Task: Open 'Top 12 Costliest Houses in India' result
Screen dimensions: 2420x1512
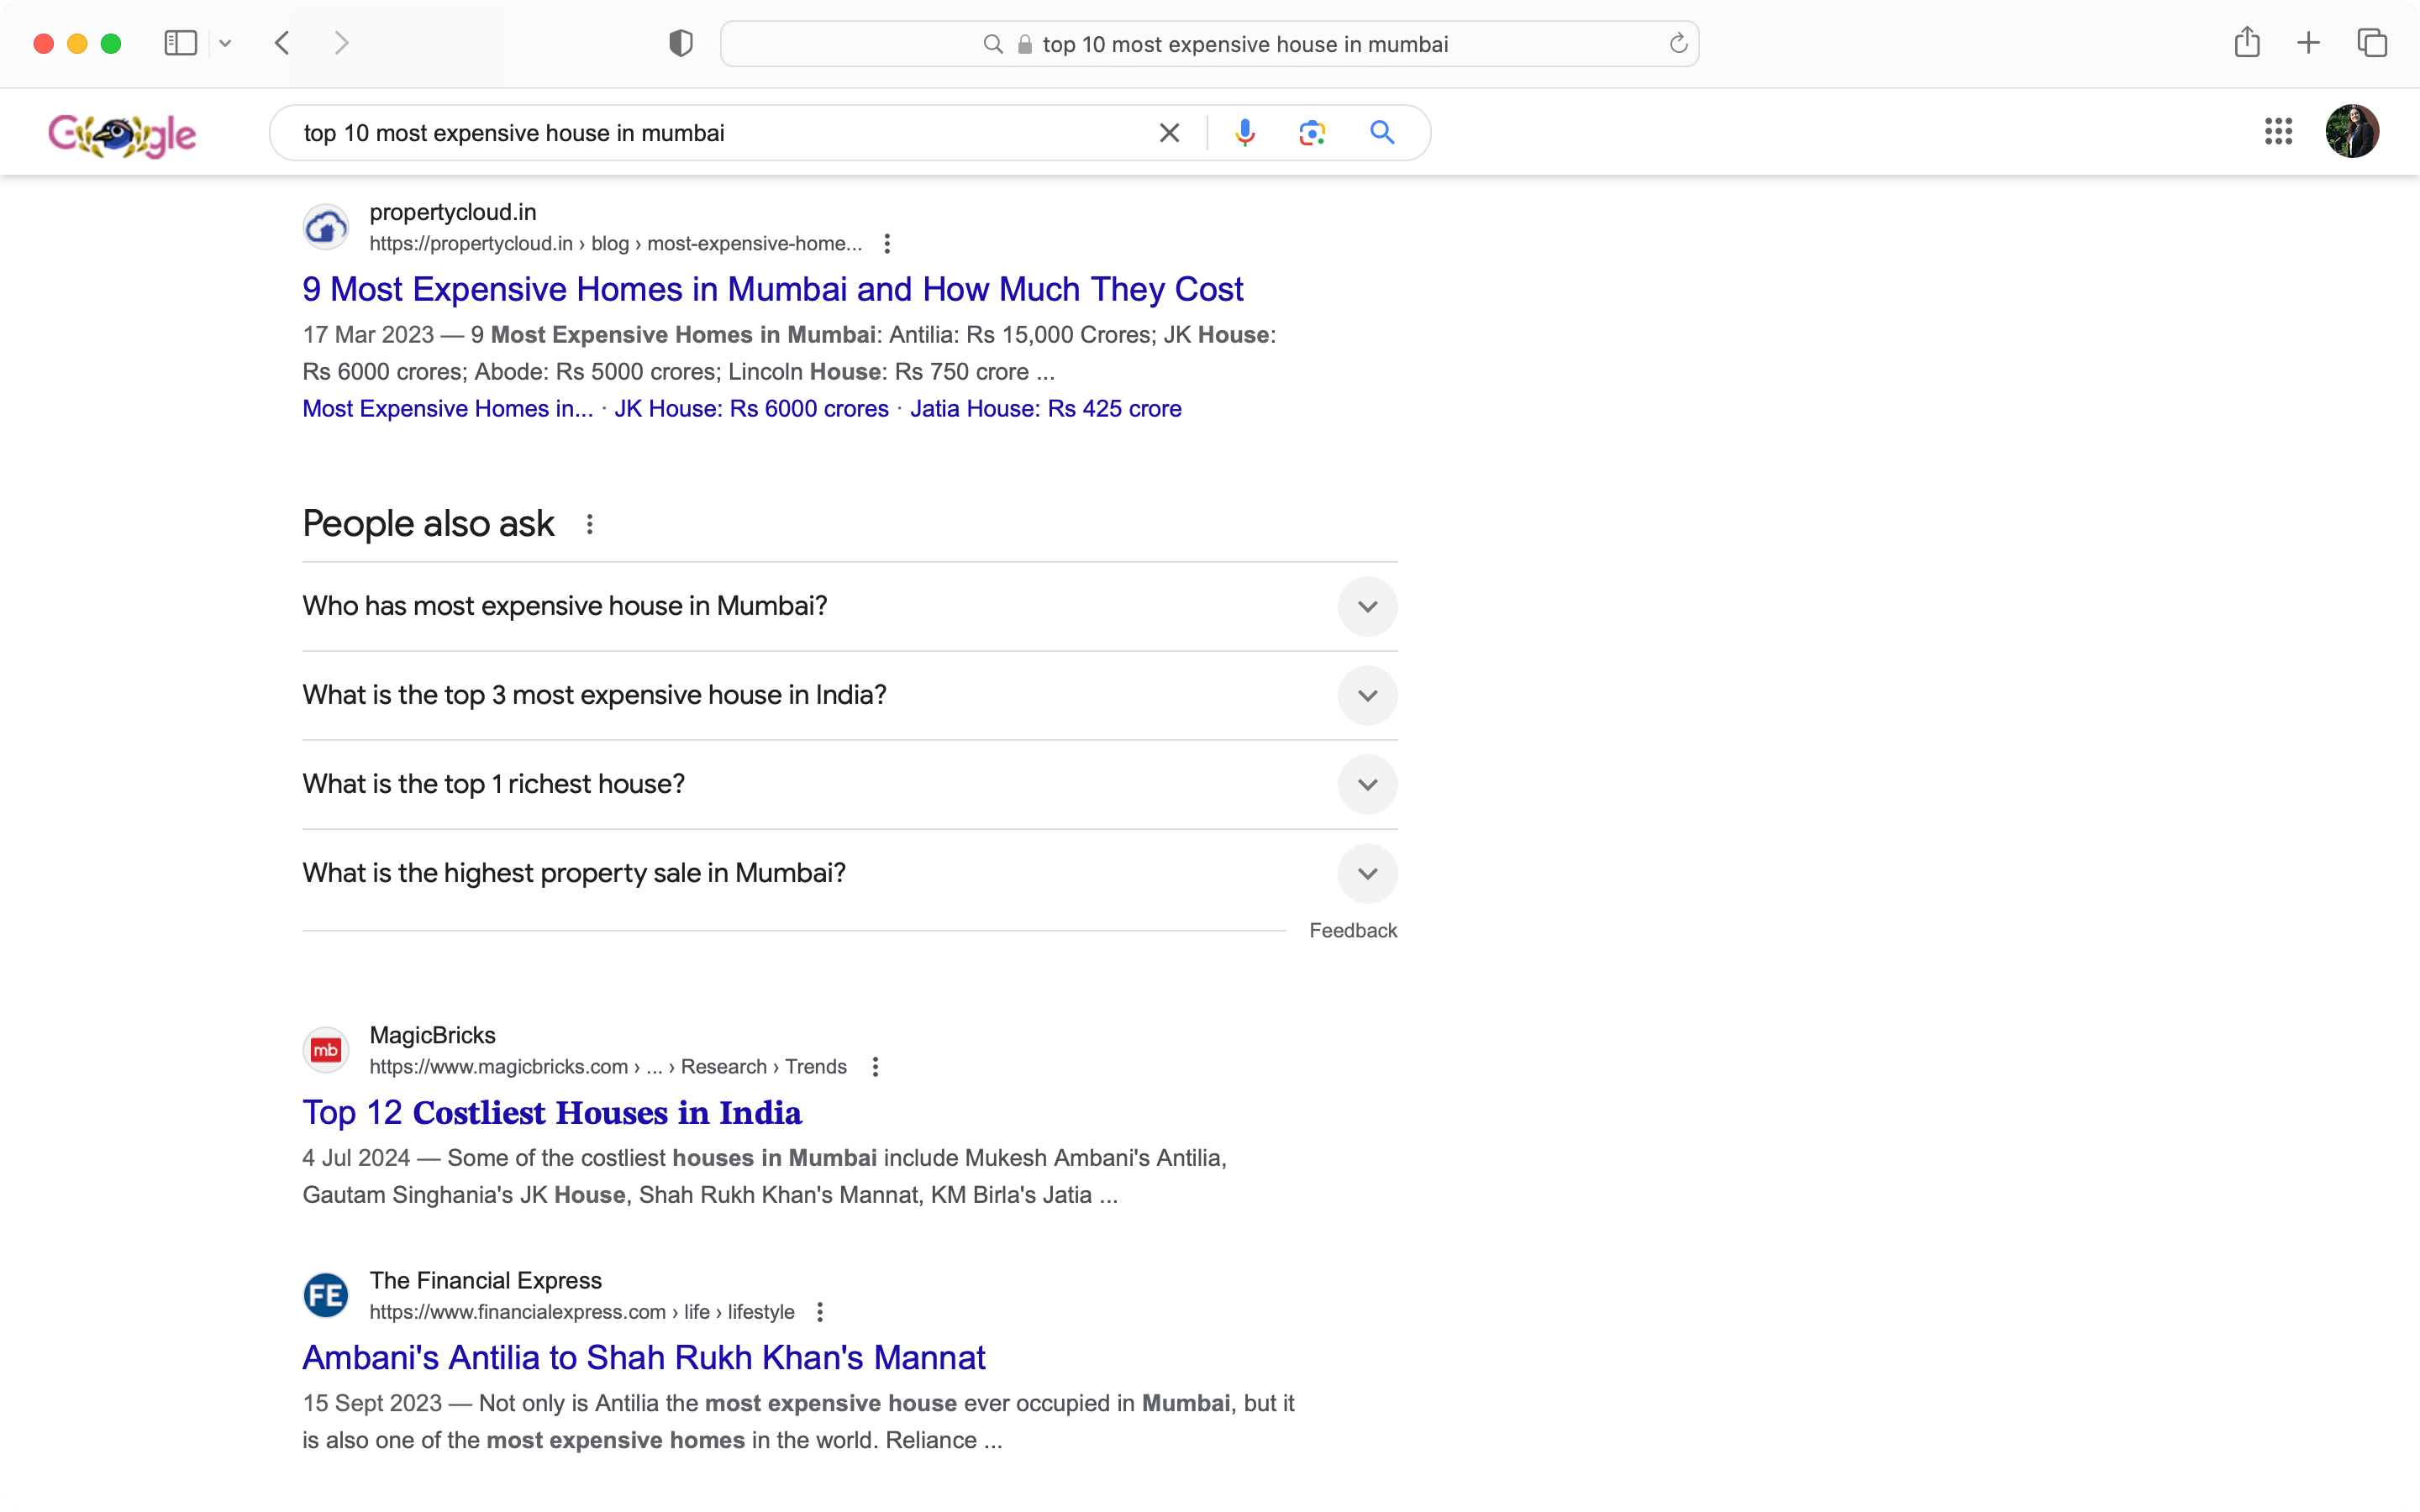Action: [x=552, y=1112]
